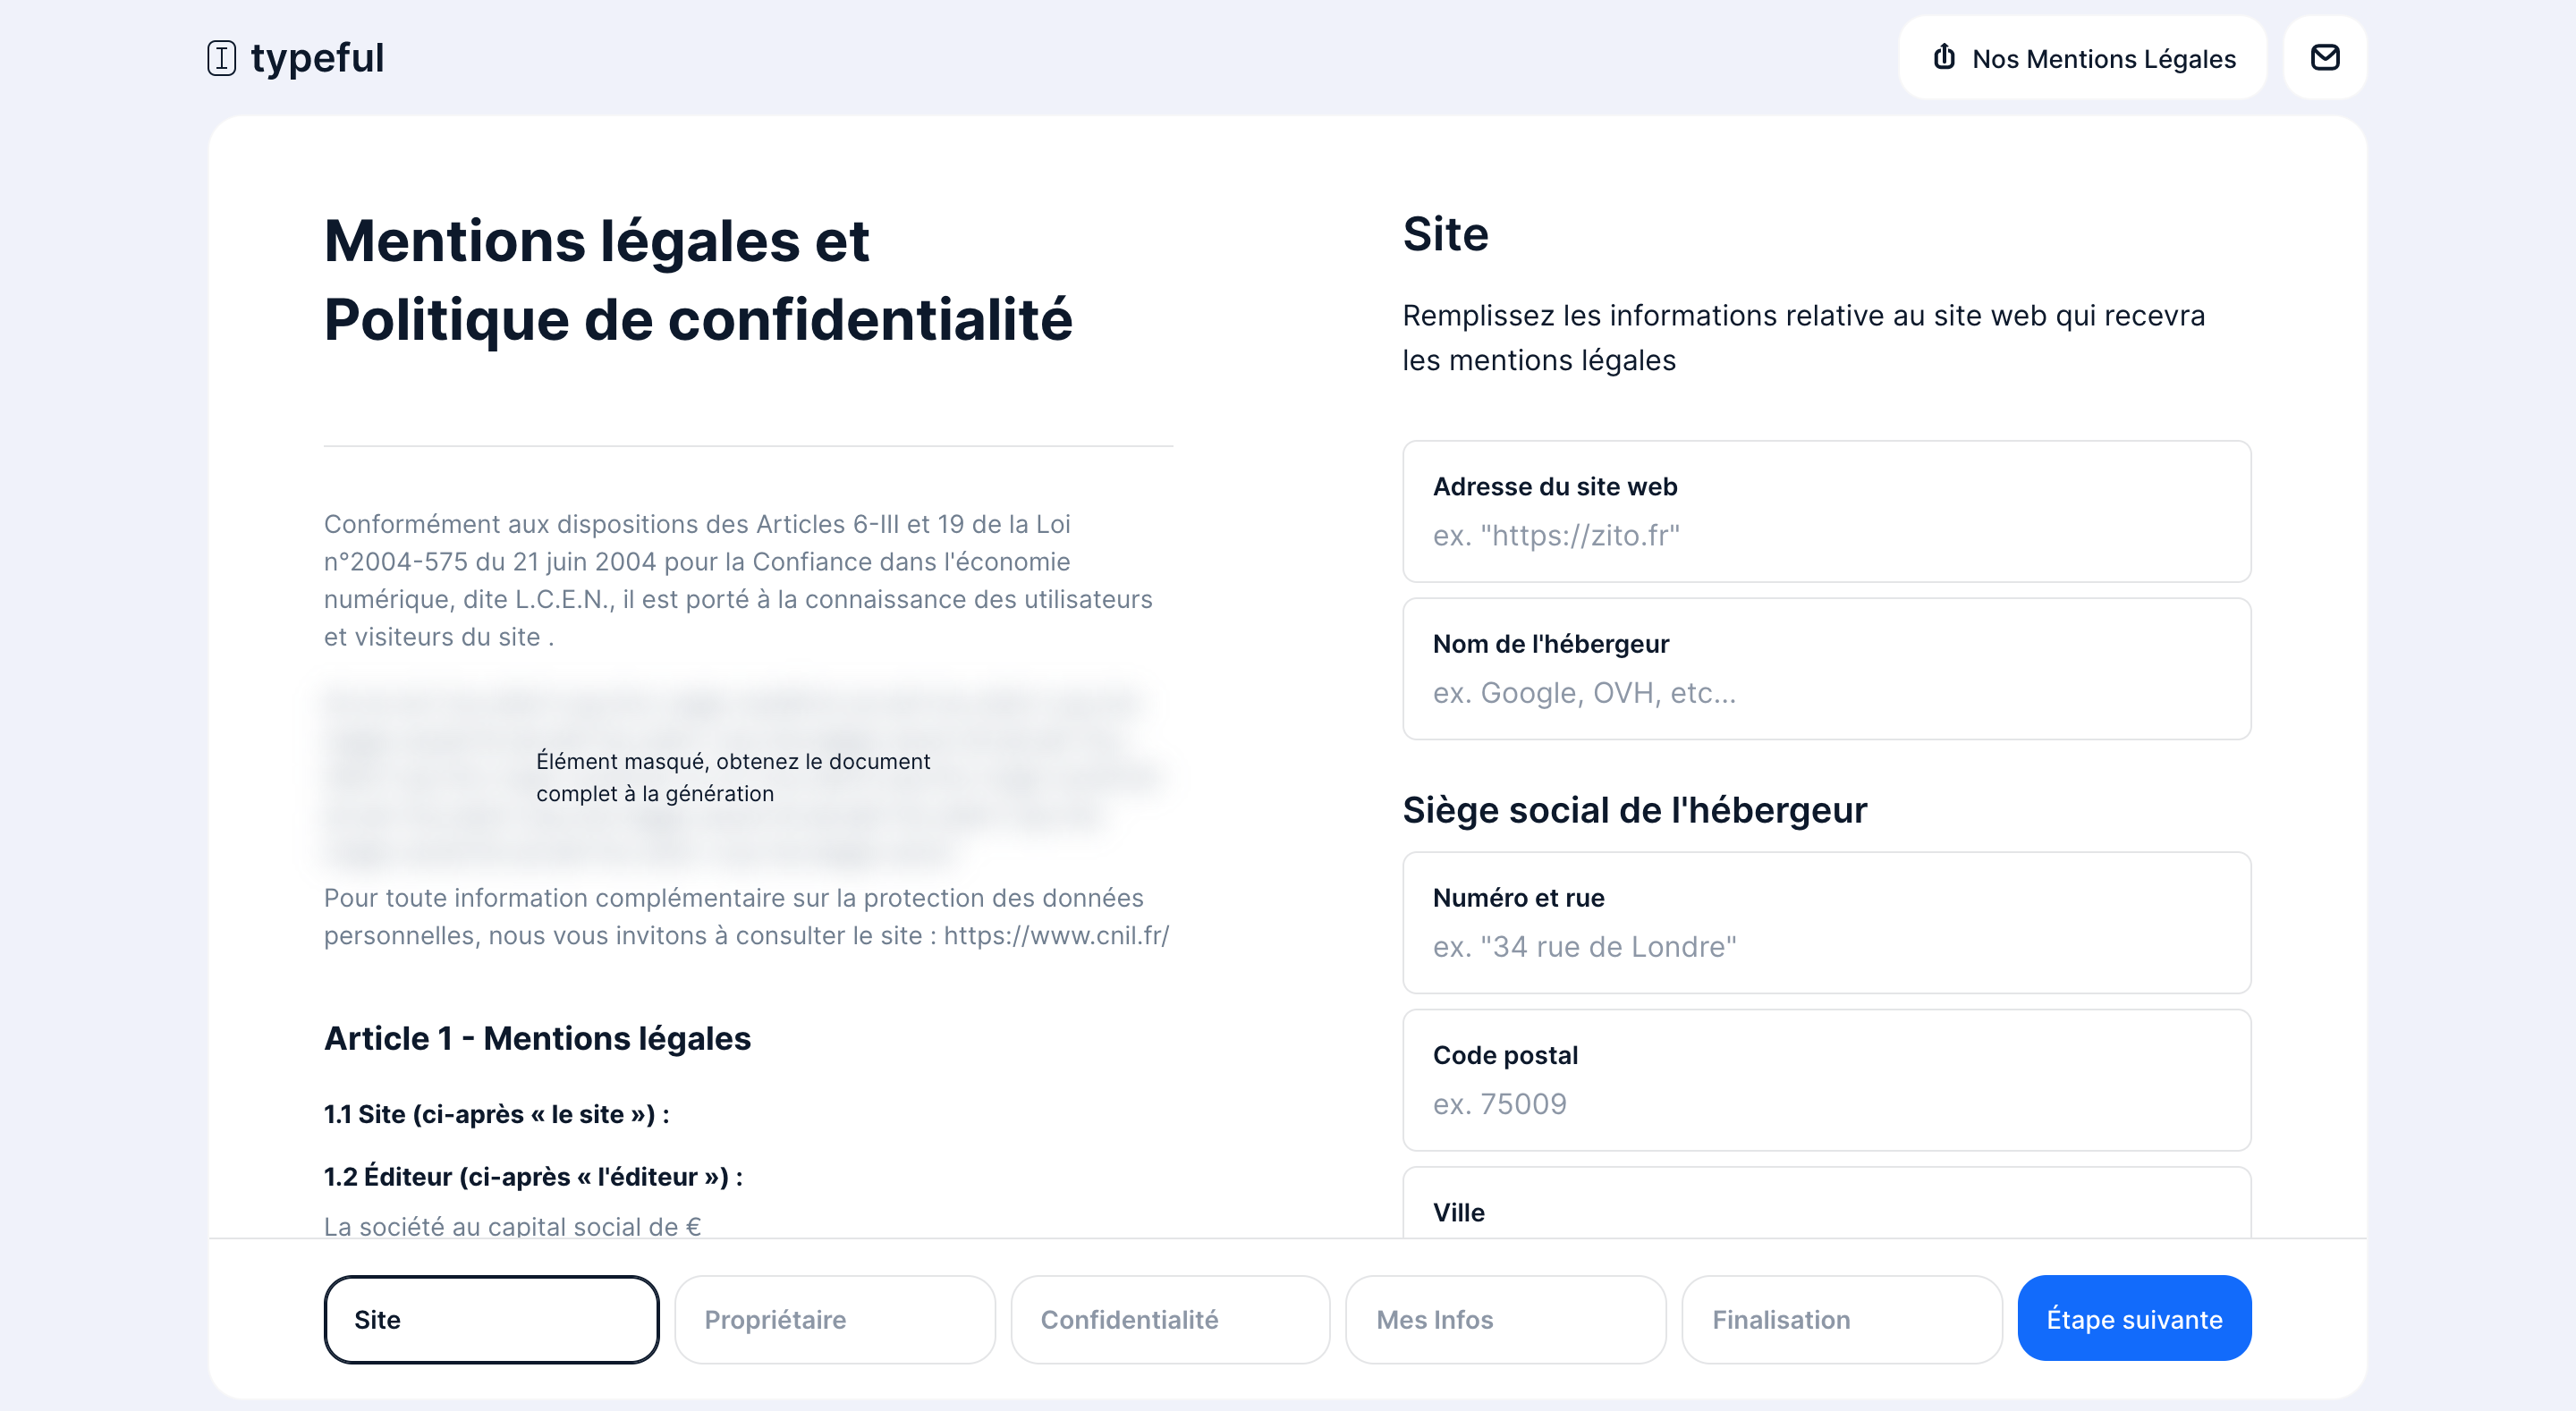The height and width of the screenshot is (1411, 2576).
Task: Click the envelope mail icon button
Action: pyautogui.click(x=2324, y=58)
